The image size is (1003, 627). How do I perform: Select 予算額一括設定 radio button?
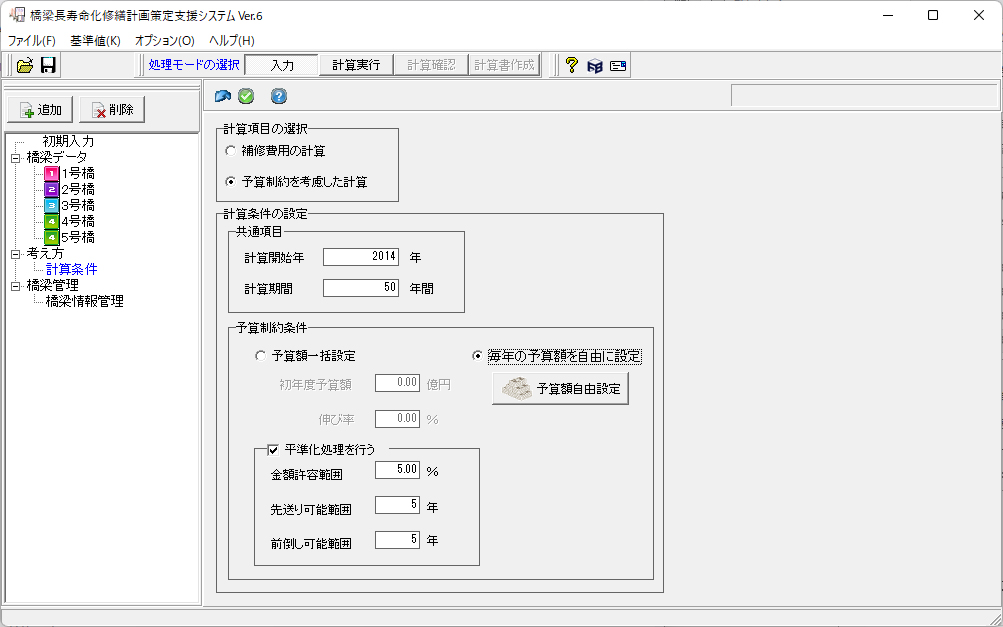260,356
